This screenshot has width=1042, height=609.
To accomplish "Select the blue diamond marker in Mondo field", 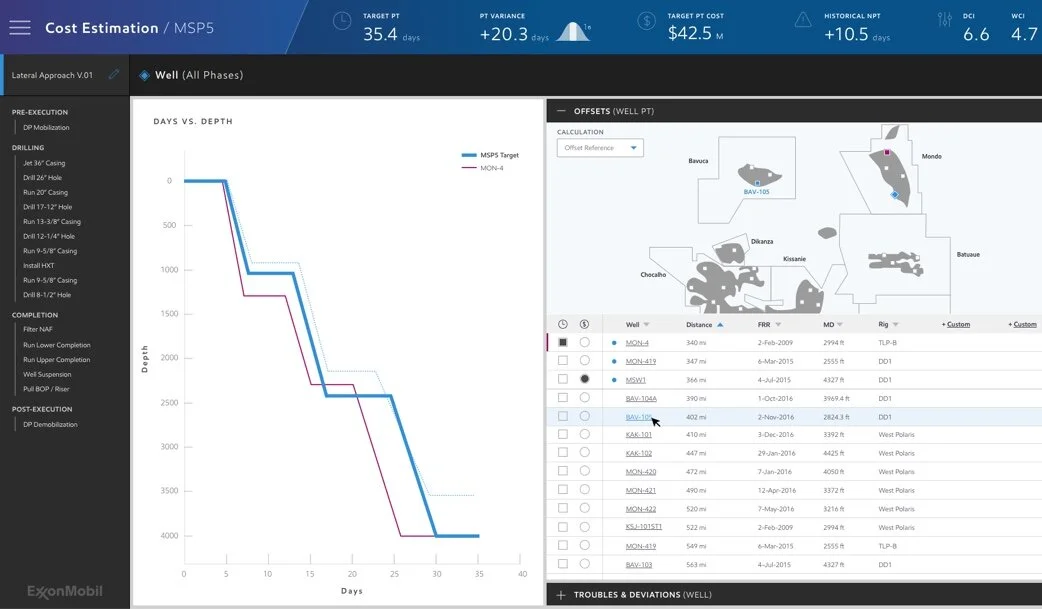I will click(x=894, y=195).
